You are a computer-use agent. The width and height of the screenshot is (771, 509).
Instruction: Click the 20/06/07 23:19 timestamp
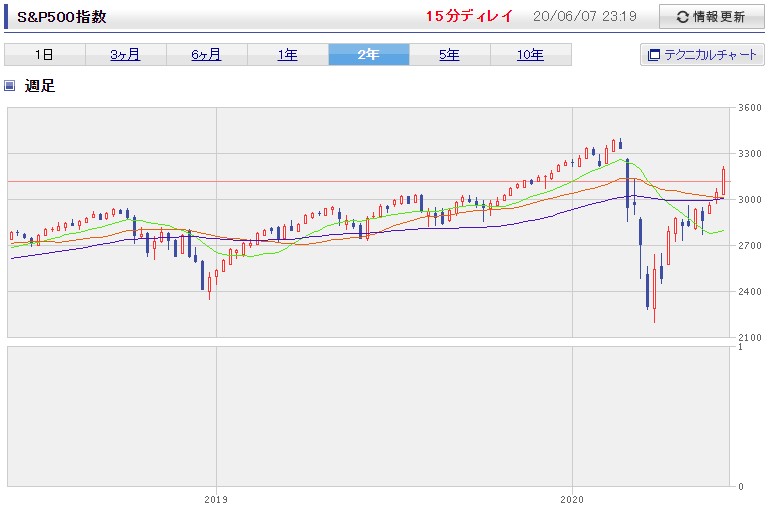click(585, 16)
